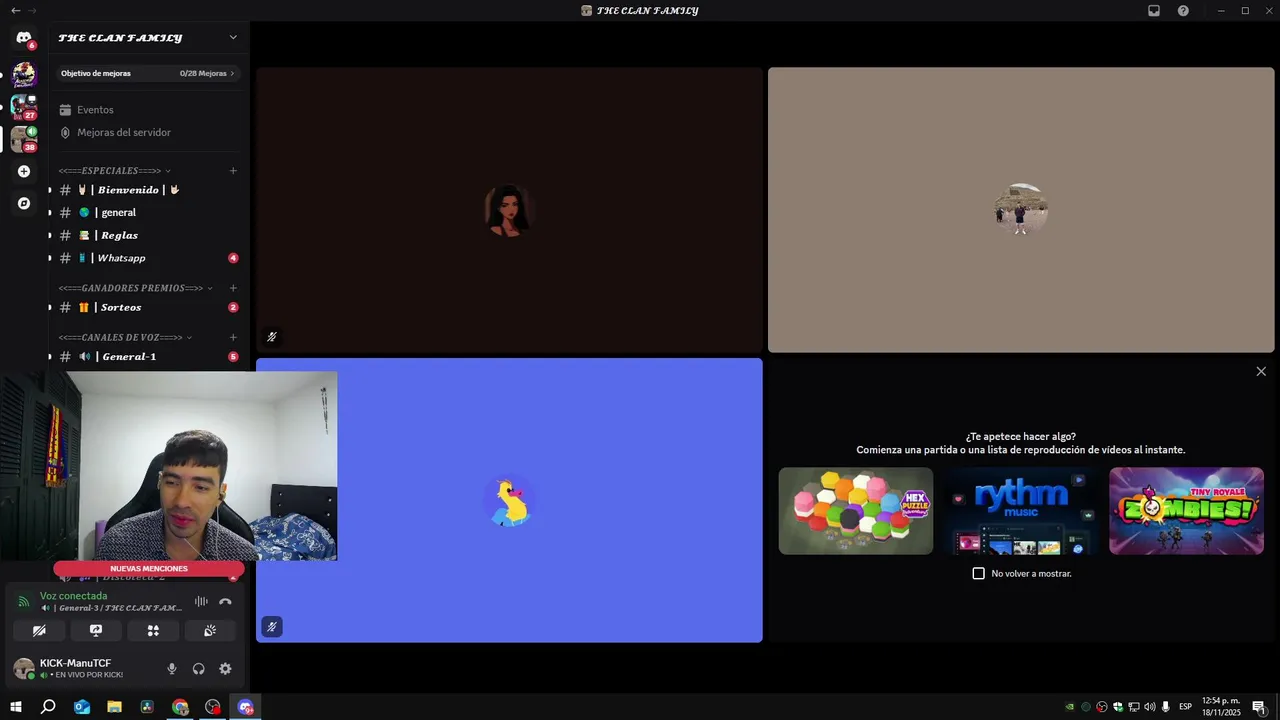Focus the blue duck avatar tile
This screenshot has width=1280, height=720.
pyautogui.click(x=509, y=500)
